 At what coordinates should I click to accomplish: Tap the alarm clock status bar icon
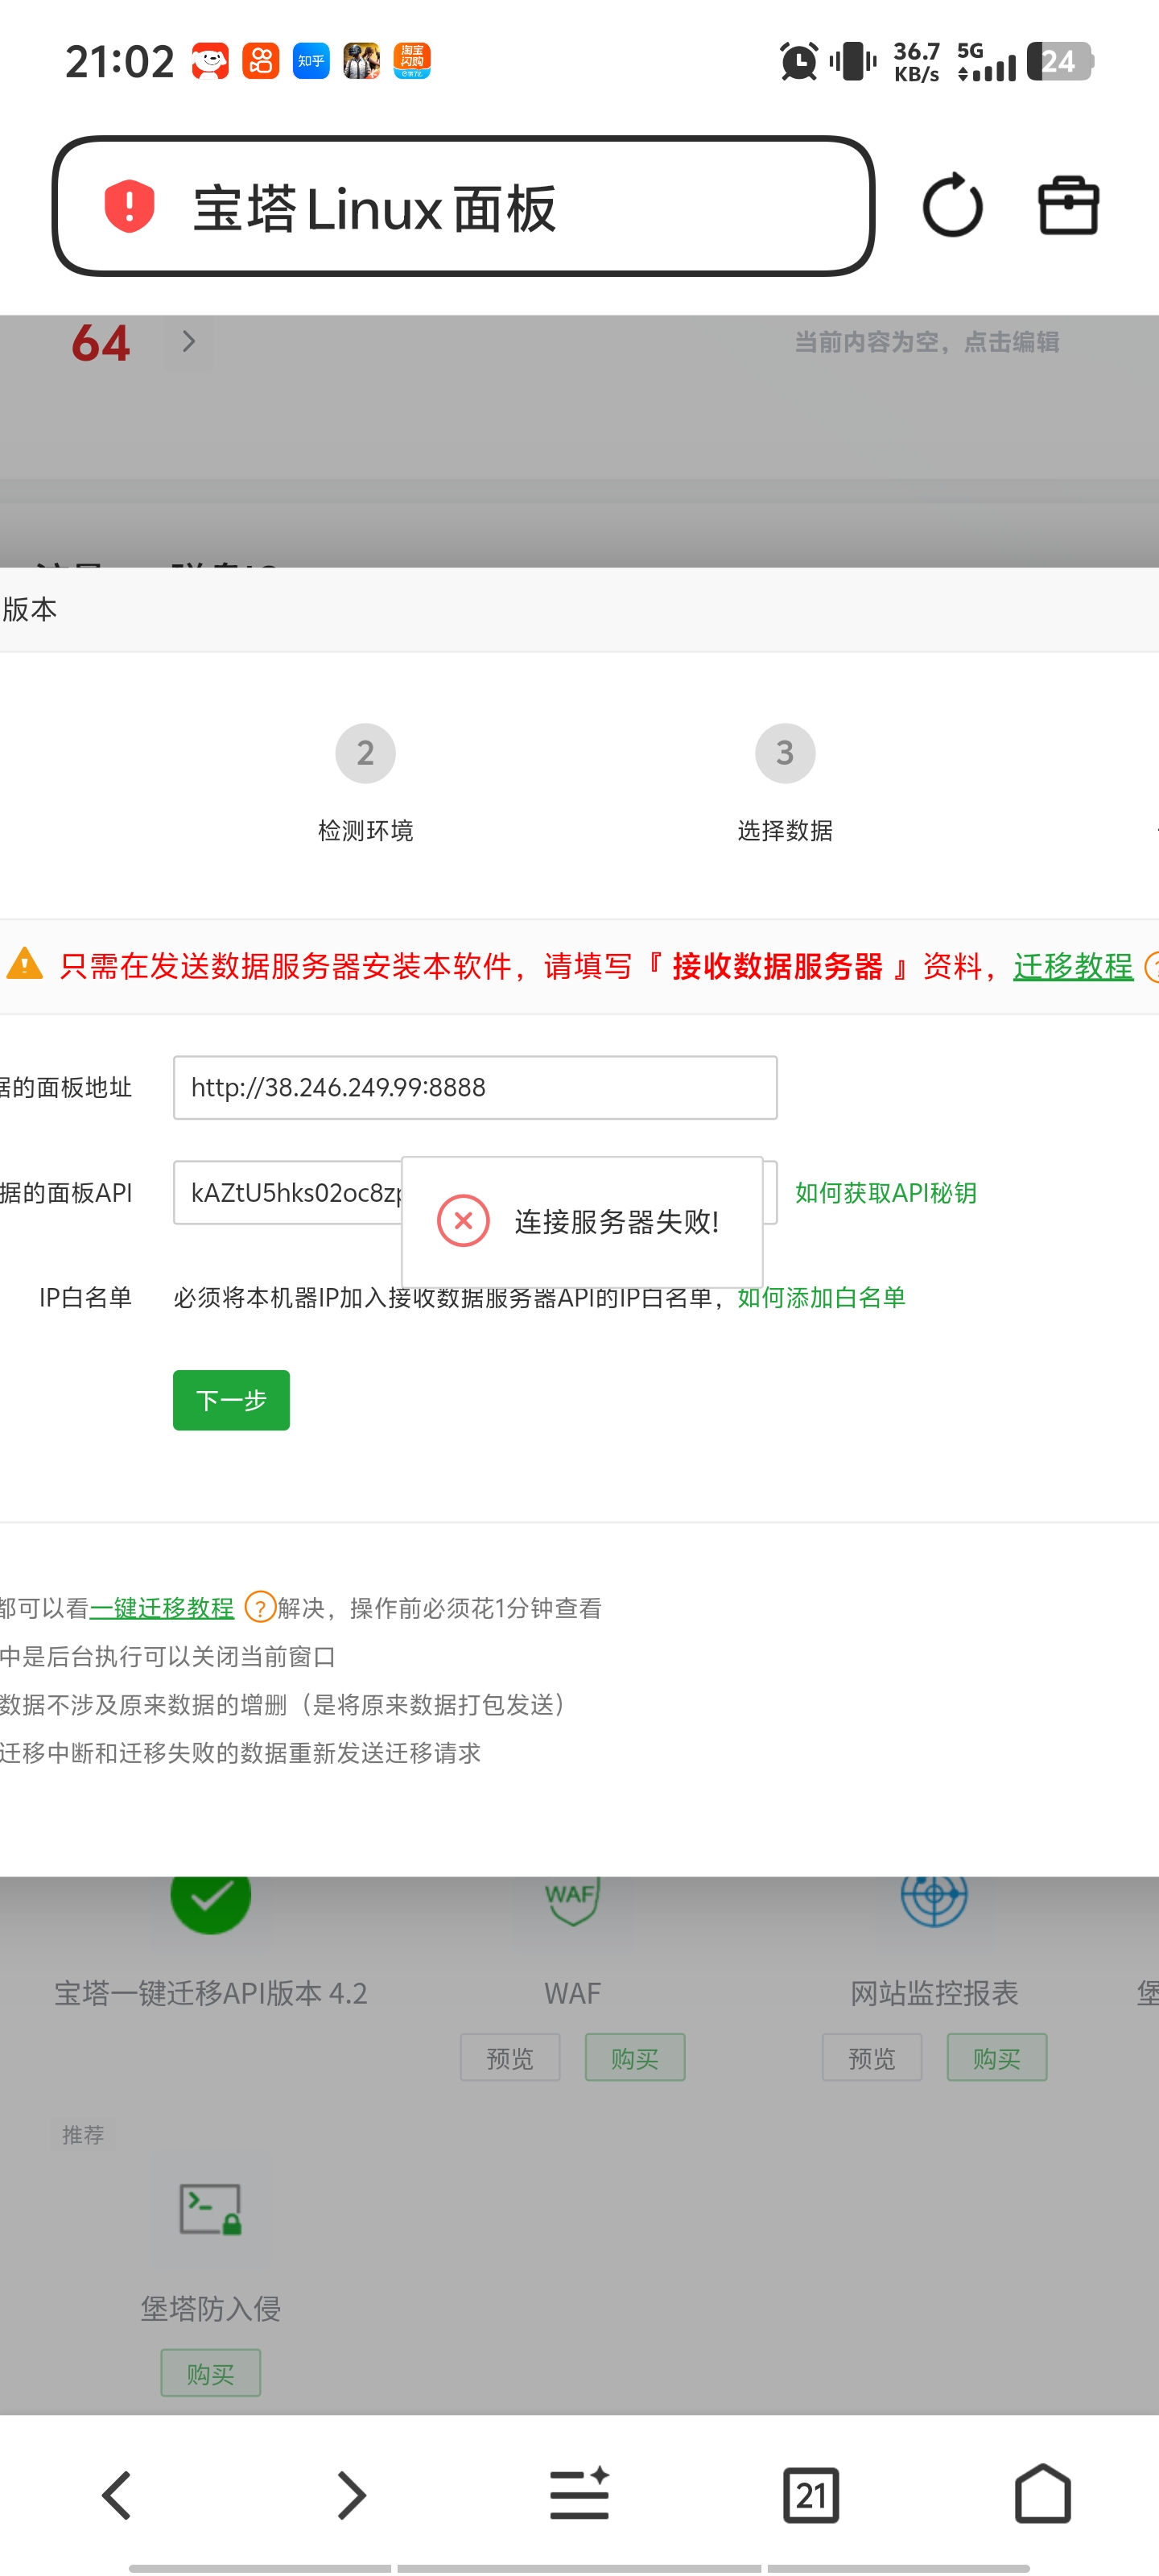(798, 61)
